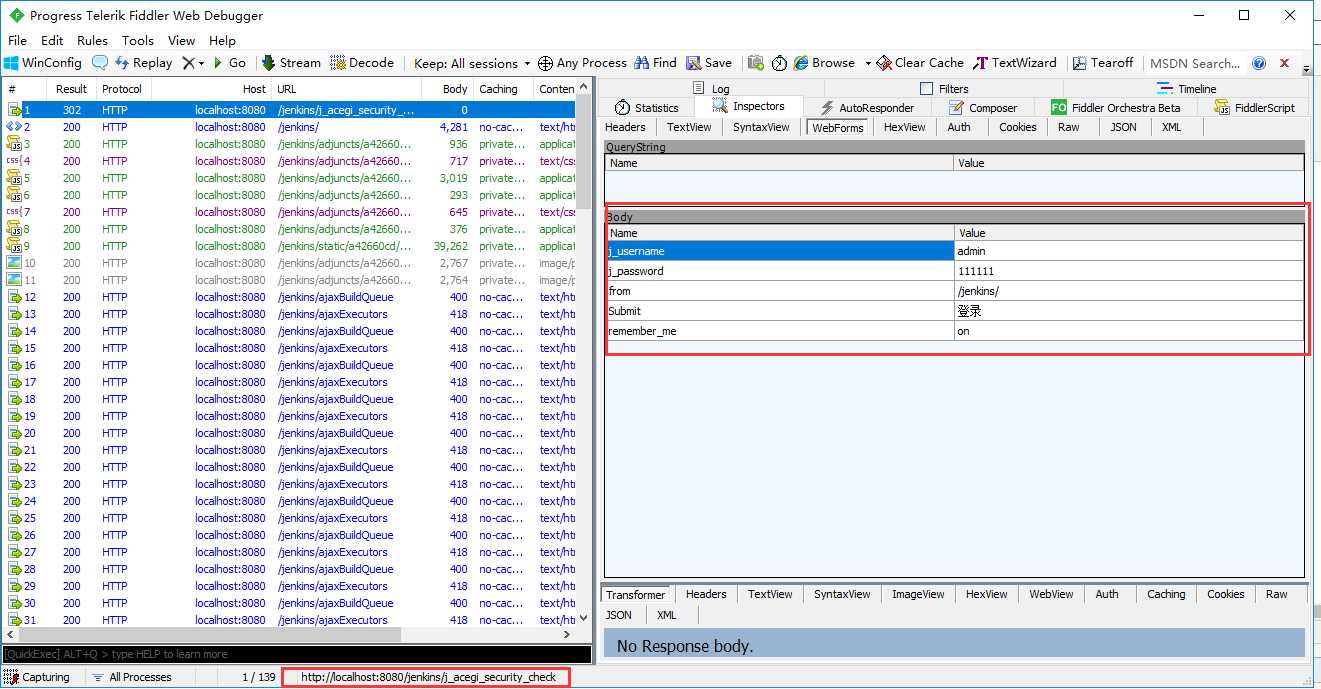Viewport: 1321px width, 689px height.
Task: Open Find sessions dialog
Action: (x=655, y=62)
